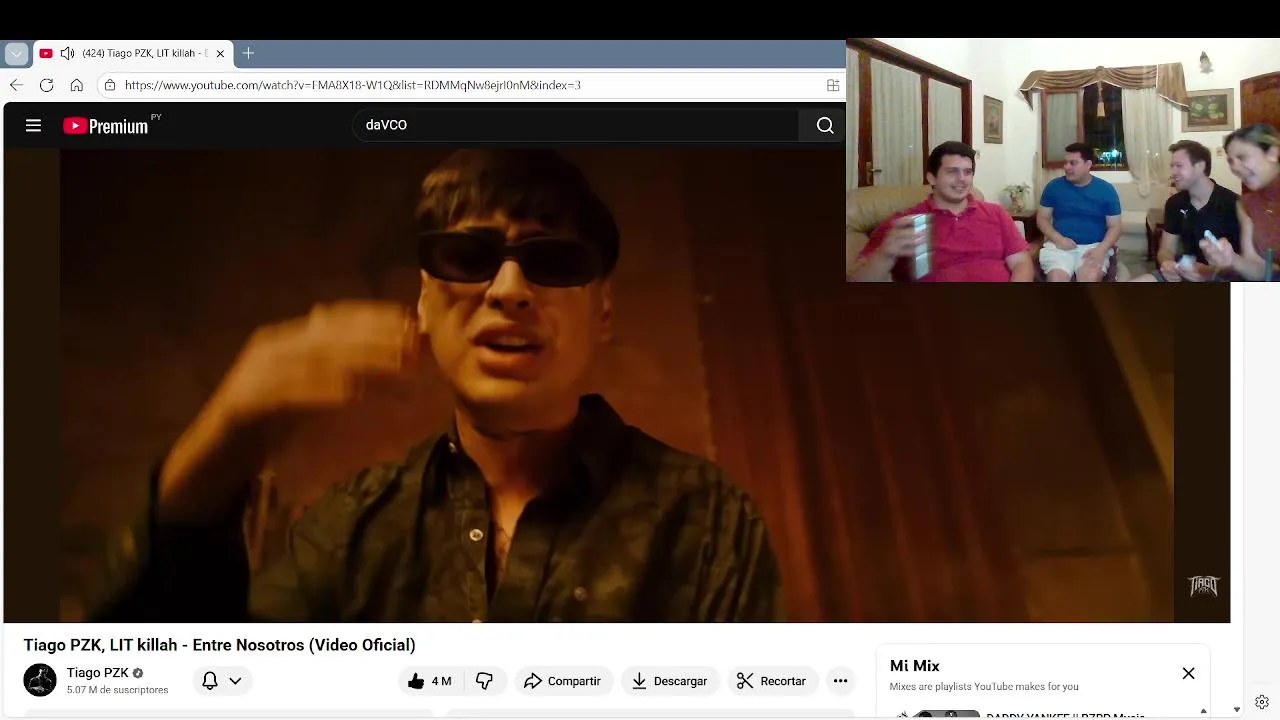The width and height of the screenshot is (1280, 720).
Task: Click the notification bell icon
Action: (x=210, y=681)
